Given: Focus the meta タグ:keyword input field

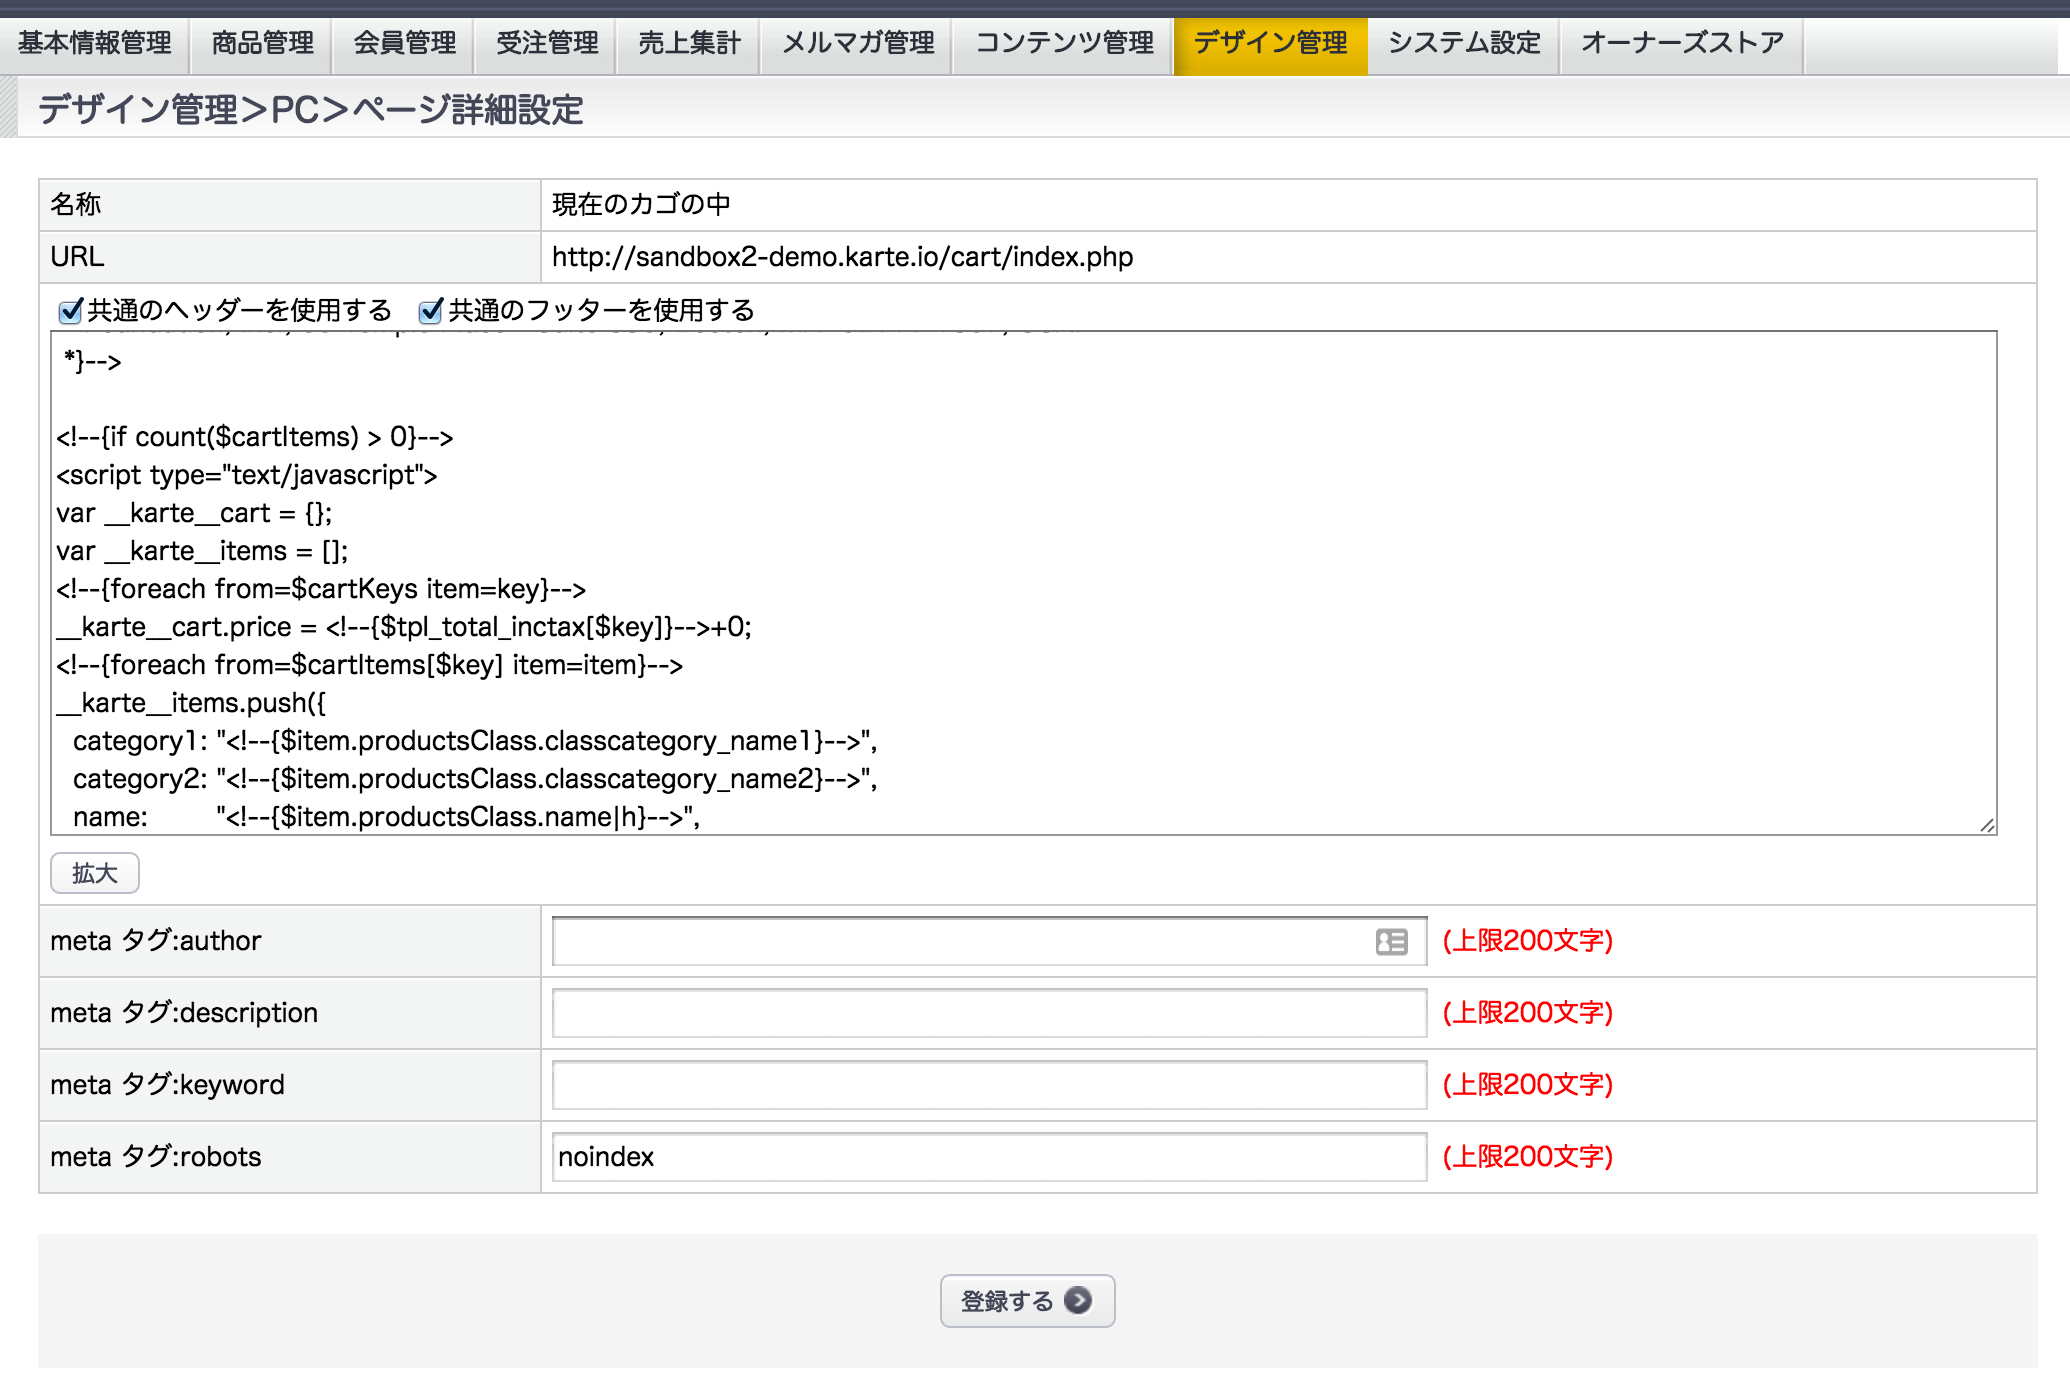Looking at the screenshot, I should (x=989, y=1085).
